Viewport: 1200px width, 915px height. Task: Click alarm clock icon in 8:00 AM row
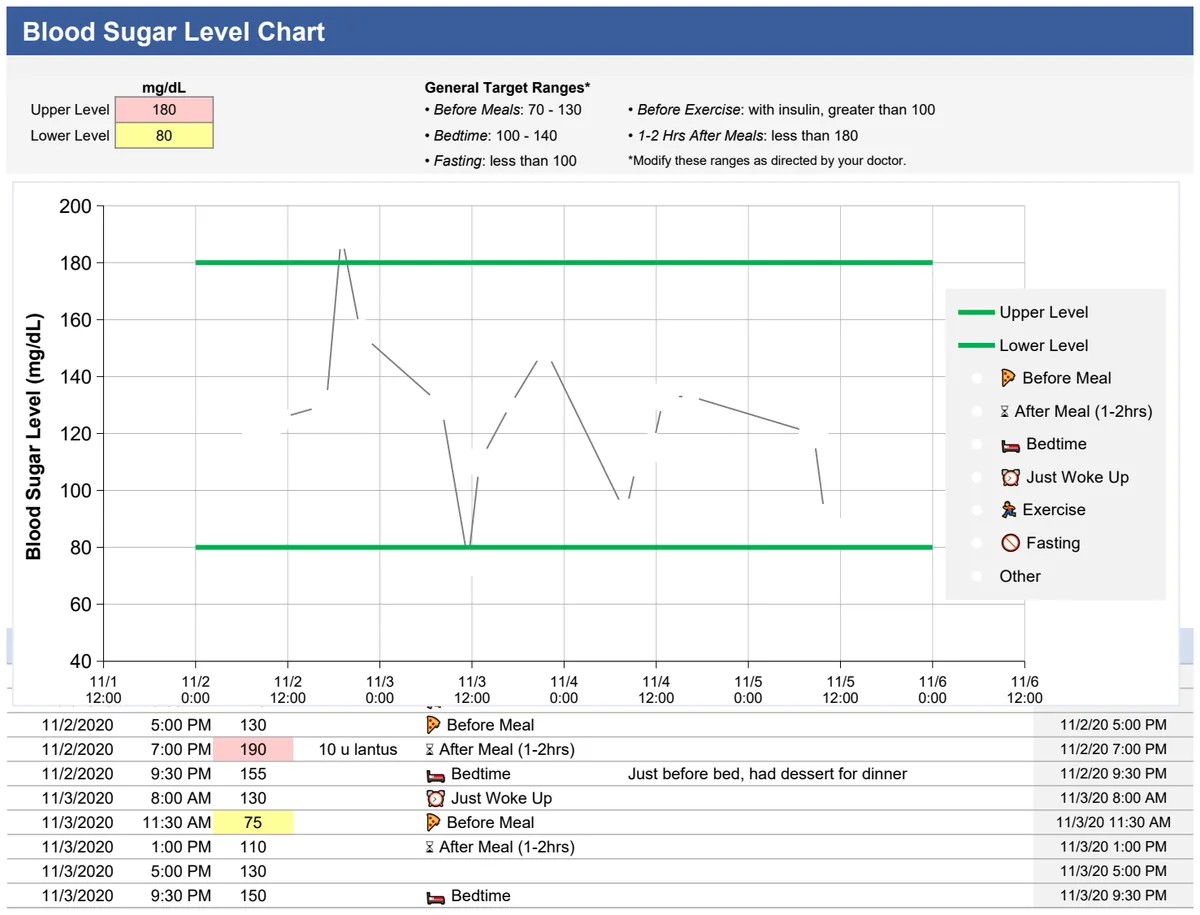[435, 798]
